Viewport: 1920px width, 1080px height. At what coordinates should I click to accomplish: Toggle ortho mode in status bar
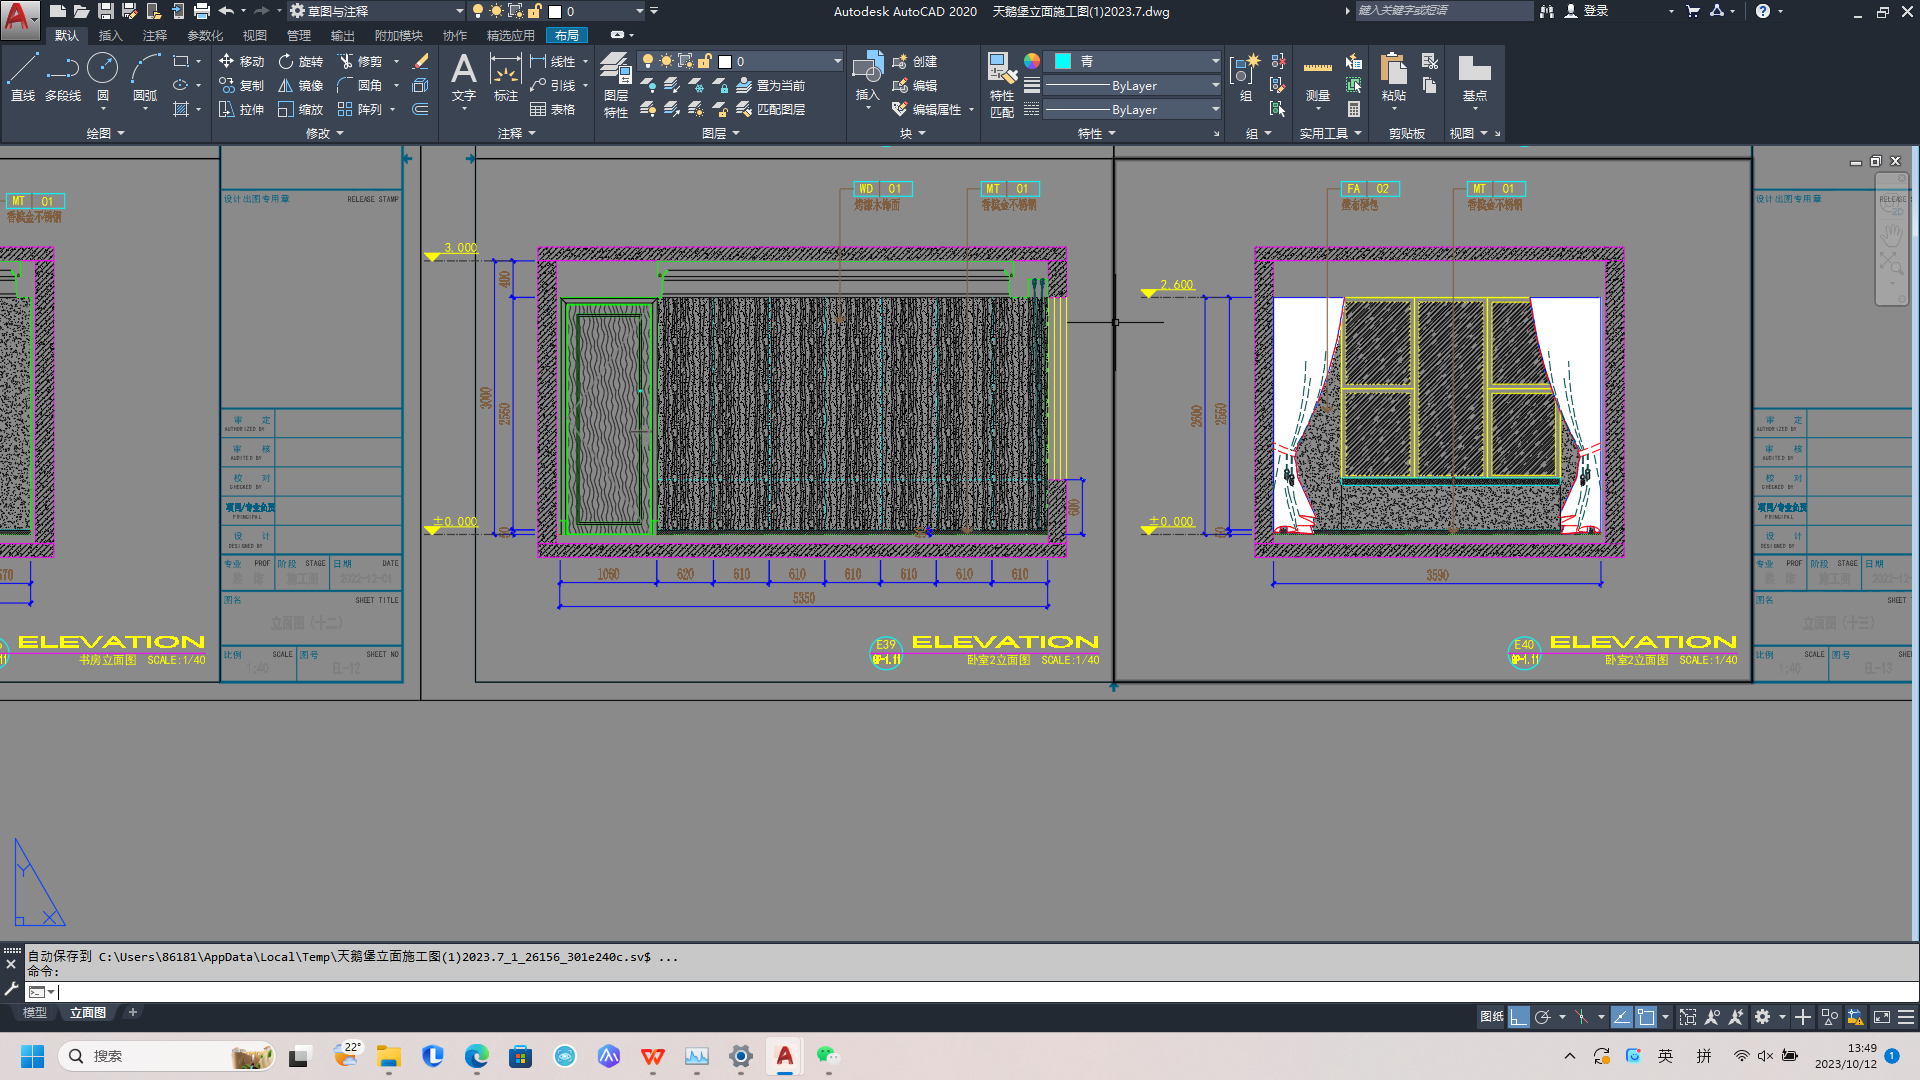(1519, 1017)
